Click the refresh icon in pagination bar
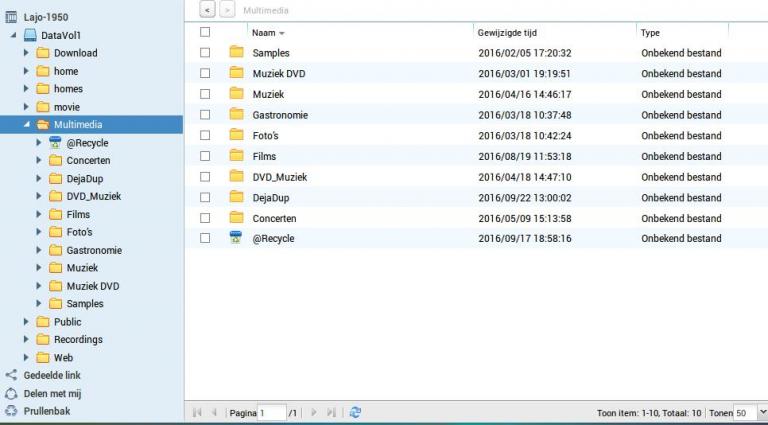Screen dimensions: 768x425 pyautogui.click(x=355, y=412)
